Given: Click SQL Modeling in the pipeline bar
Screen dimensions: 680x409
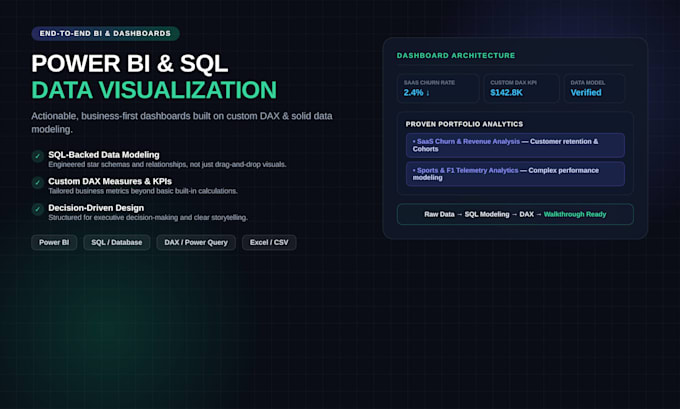Looking at the screenshot, I should click(x=487, y=214).
